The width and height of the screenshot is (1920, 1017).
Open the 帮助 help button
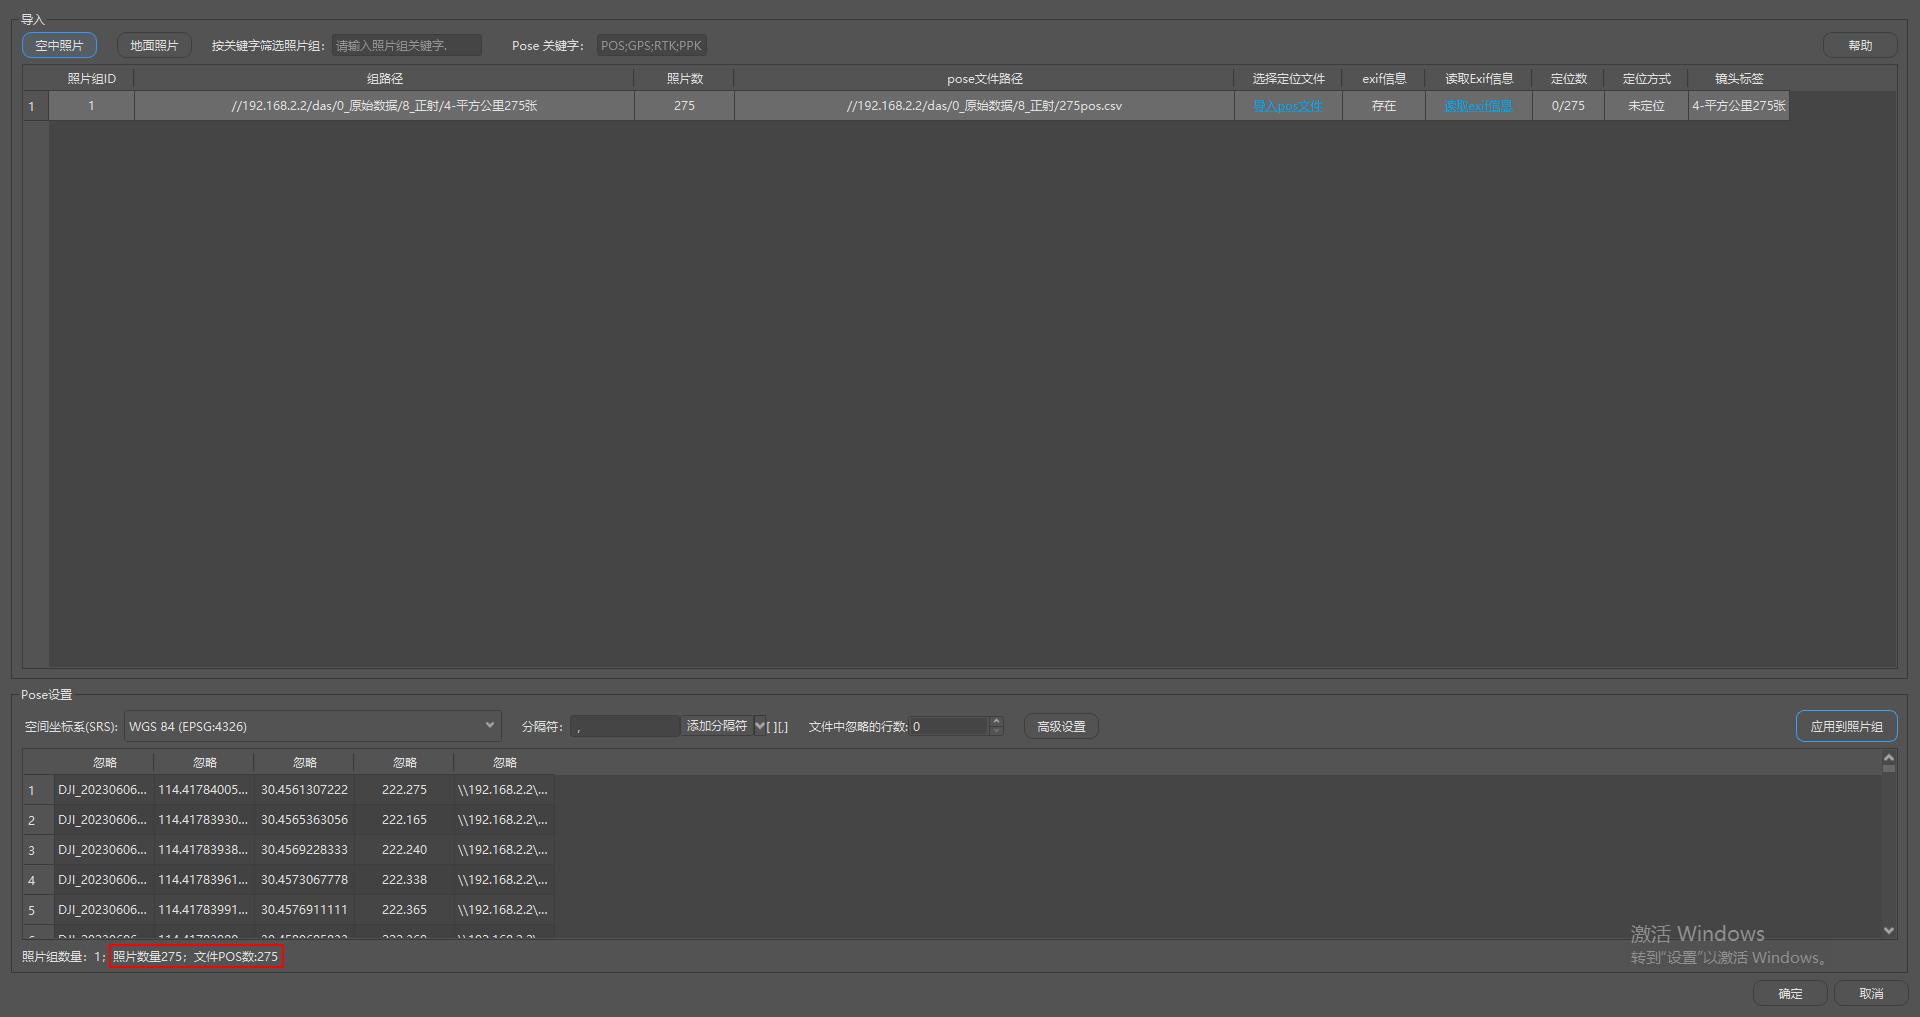[x=1860, y=45]
